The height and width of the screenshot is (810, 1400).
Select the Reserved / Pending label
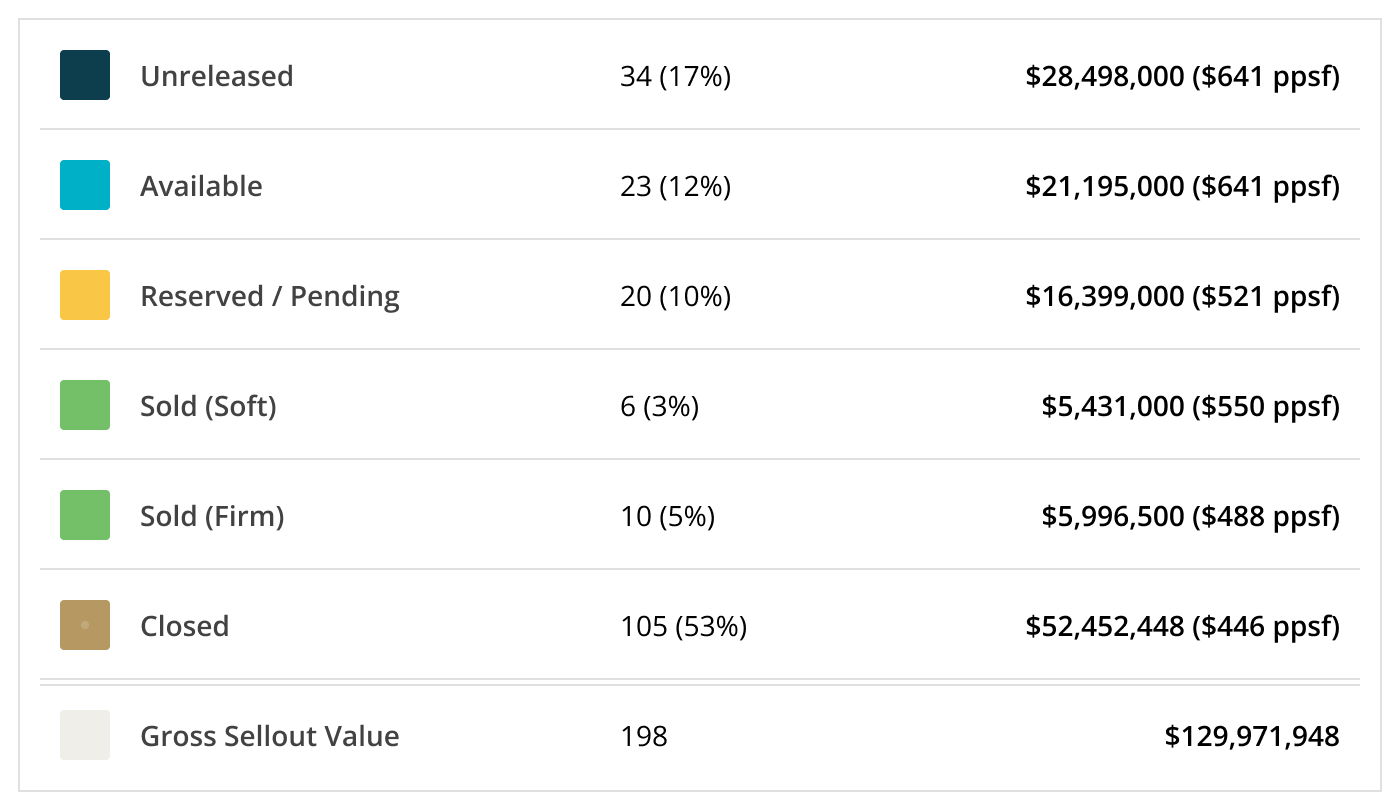(270, 296)
